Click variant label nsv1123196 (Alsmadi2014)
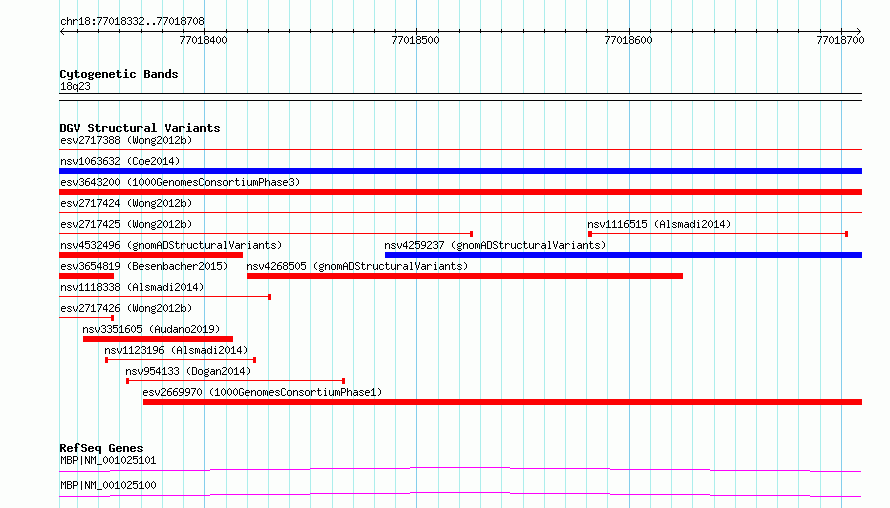890x508 pixels. (x=176, y=350)
